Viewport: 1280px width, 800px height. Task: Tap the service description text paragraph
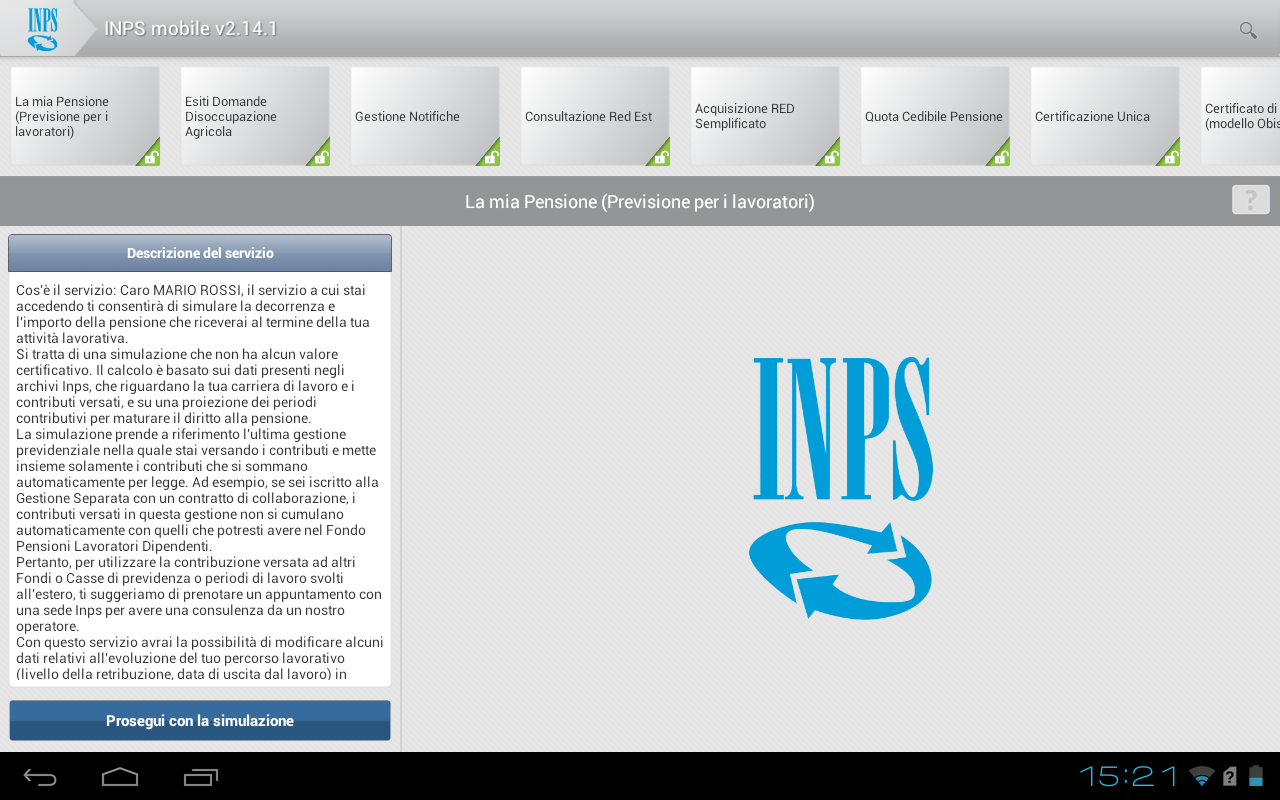point(200,482)
